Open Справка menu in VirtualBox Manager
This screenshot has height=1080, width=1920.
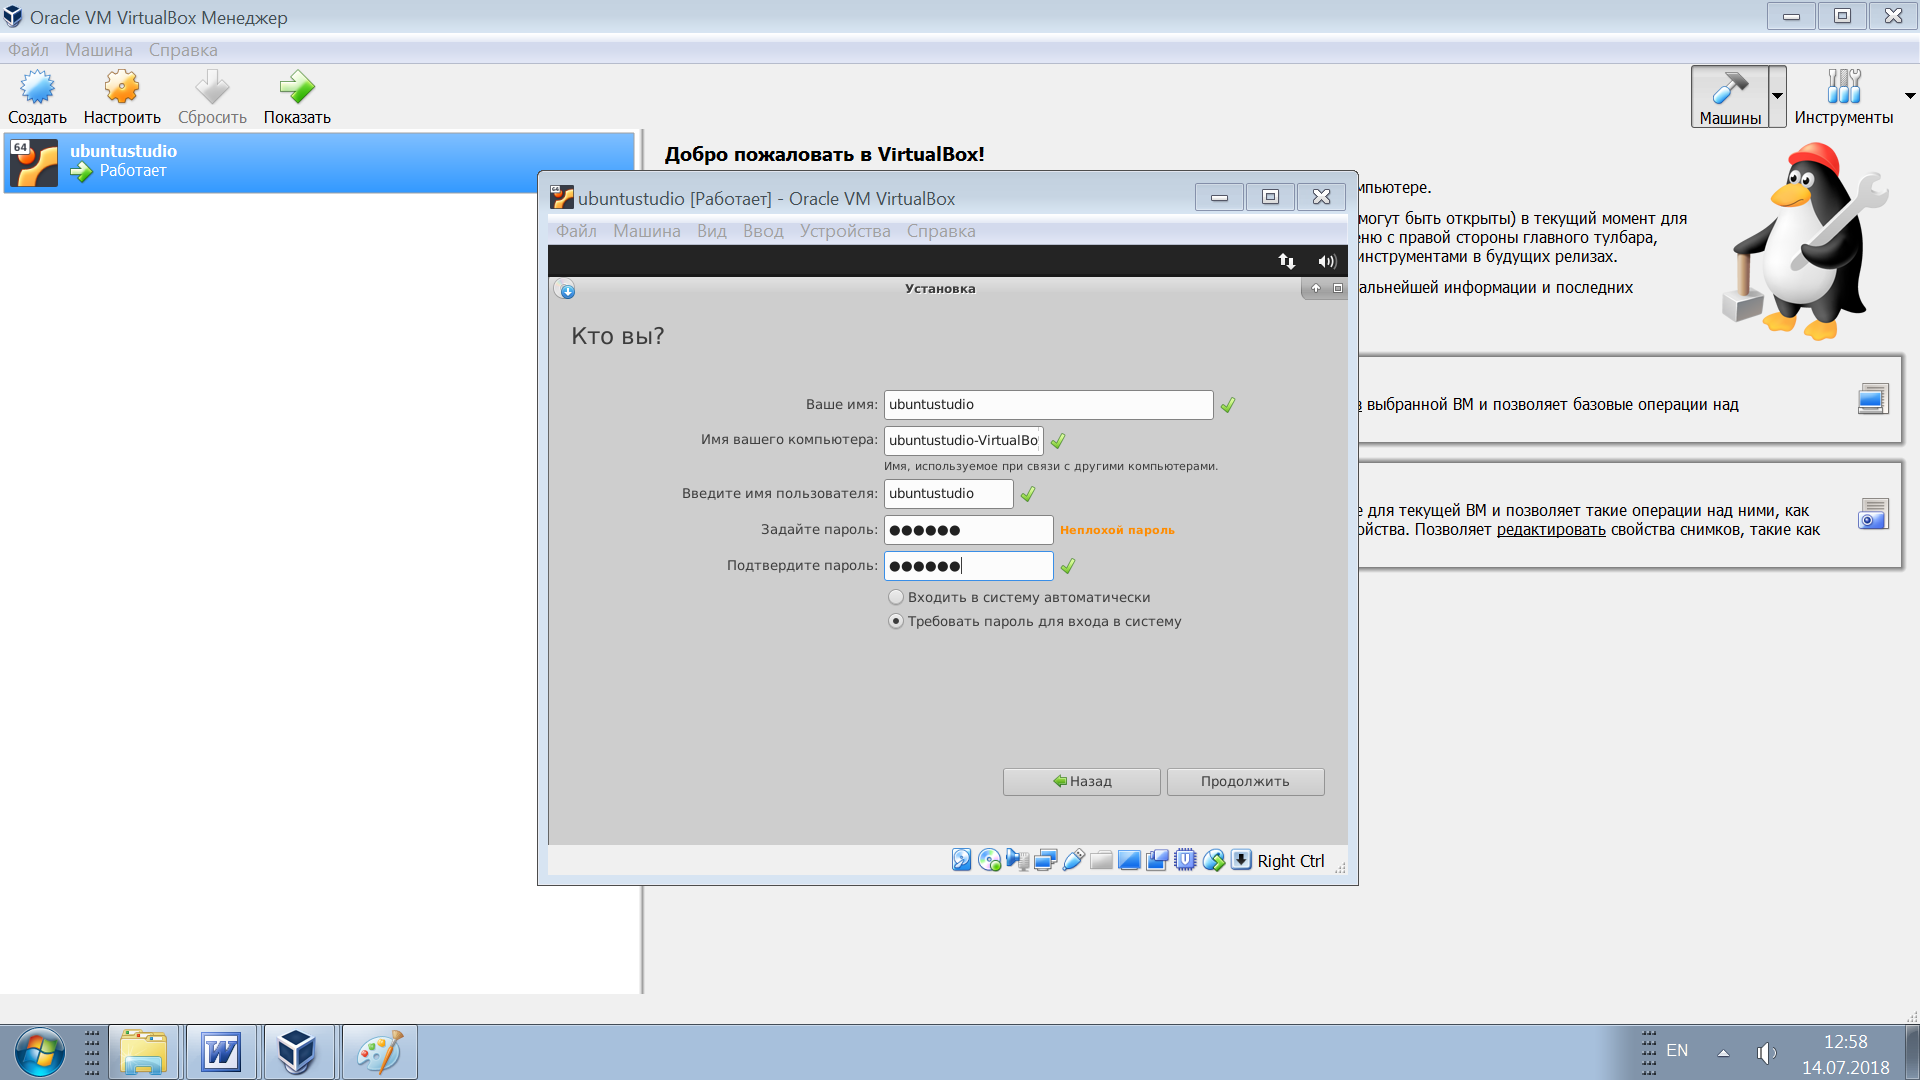(x=183, y=50)
